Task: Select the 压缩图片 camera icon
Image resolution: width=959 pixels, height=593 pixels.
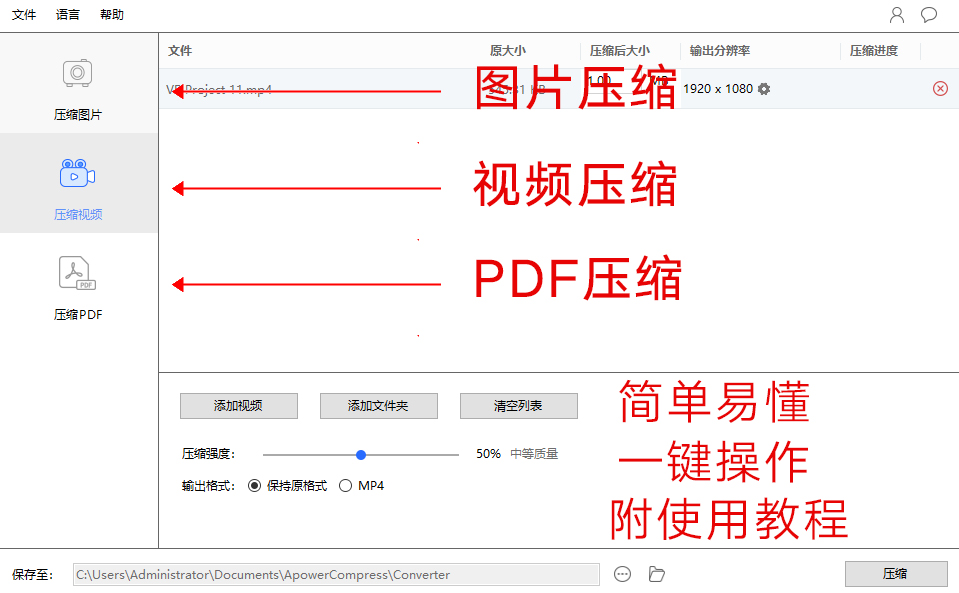Action: 78,73
